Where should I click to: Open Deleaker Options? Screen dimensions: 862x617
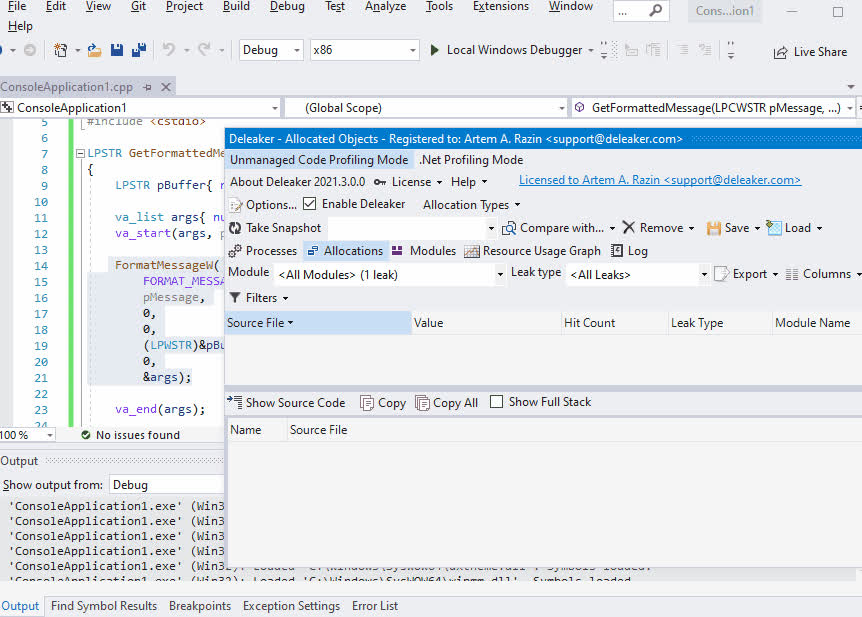pos(263,205)
